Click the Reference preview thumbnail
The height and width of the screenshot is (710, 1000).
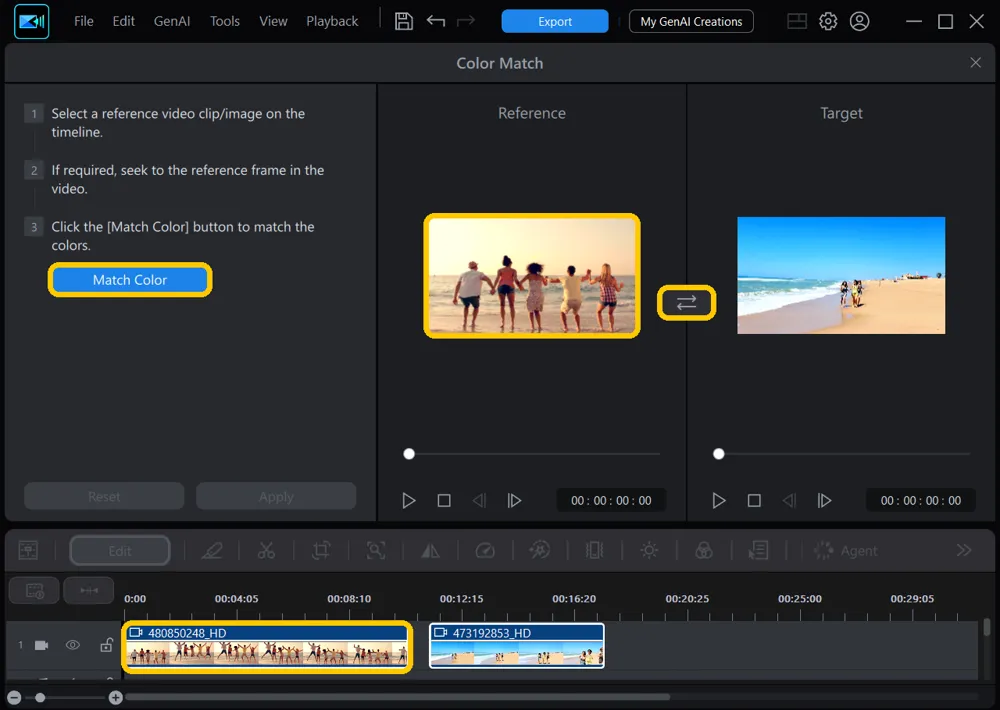532,276
